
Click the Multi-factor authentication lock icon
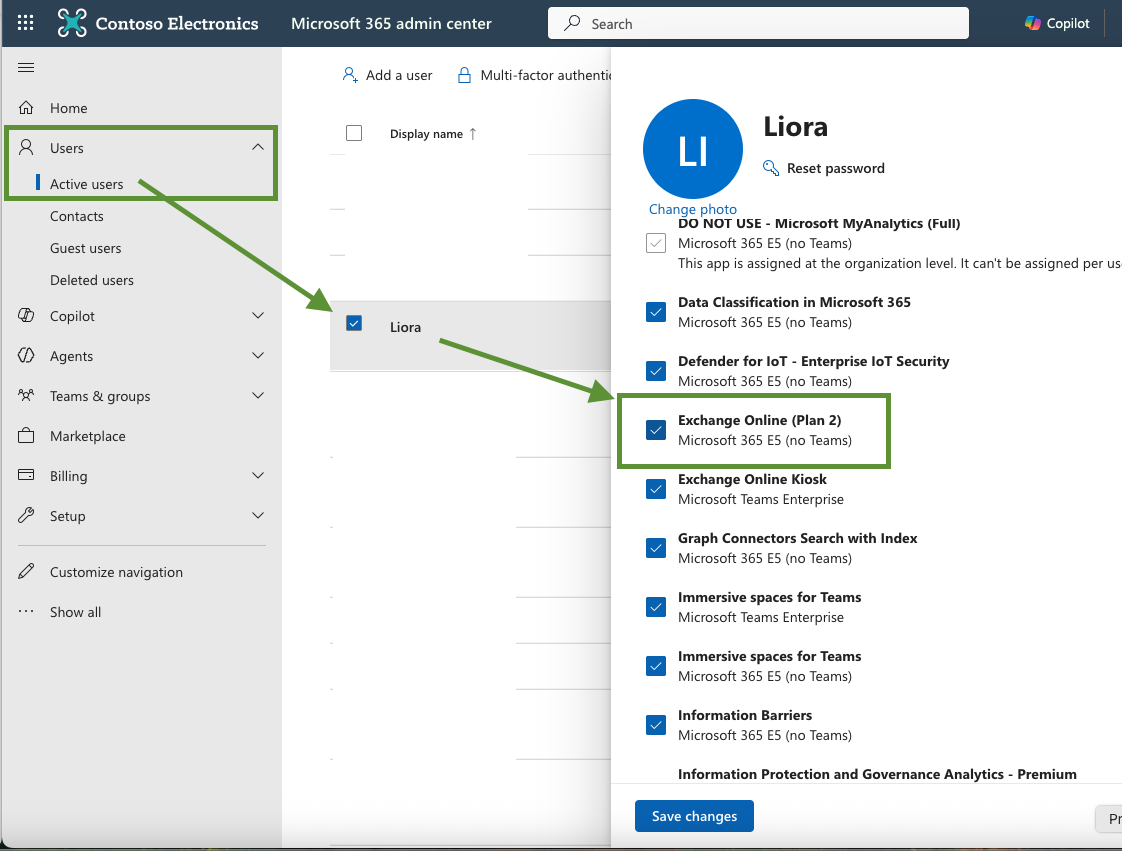click(x=464, y=75)
